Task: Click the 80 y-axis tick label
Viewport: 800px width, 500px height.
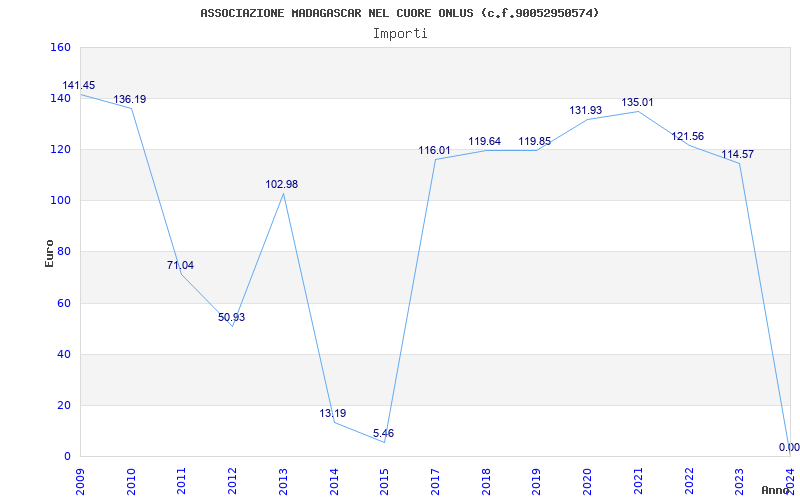Action: [x=63, y=252]
